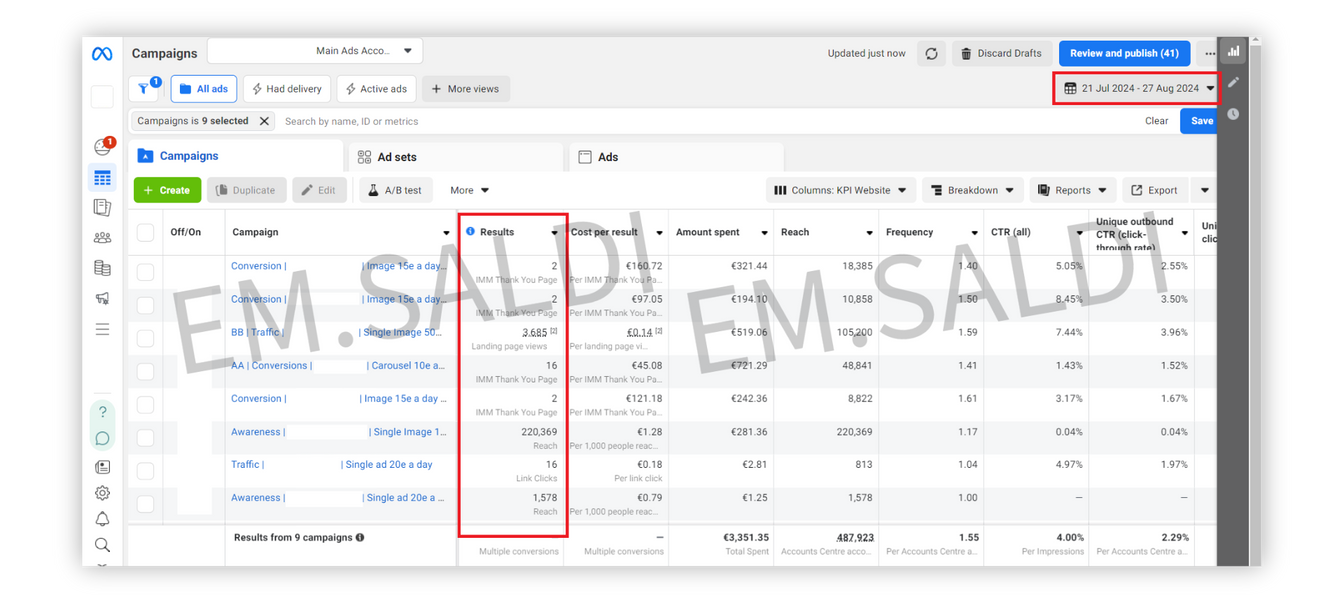Click the three-dot more options button
Viewport: 1344px width, 603px height.
point(1210,53)
